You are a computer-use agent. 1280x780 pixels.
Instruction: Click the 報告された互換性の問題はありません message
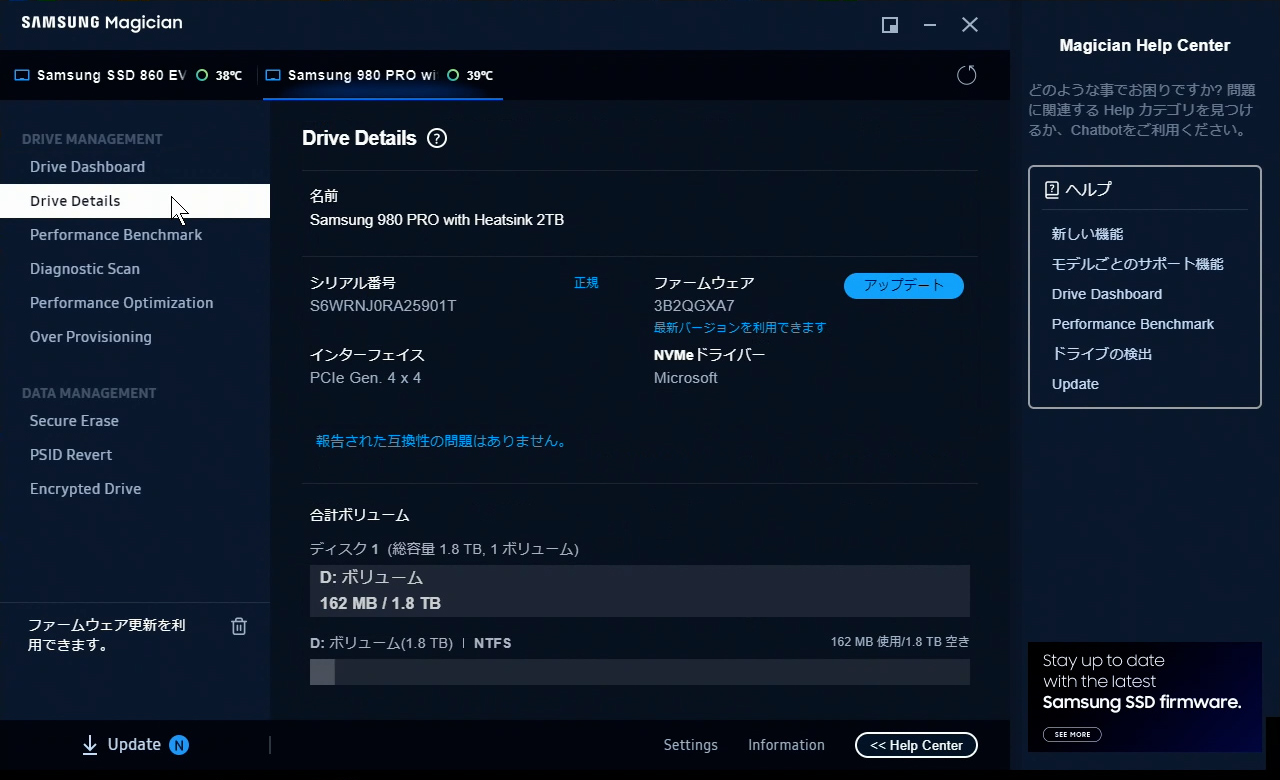pyautogui.click(x=443, y=441)
